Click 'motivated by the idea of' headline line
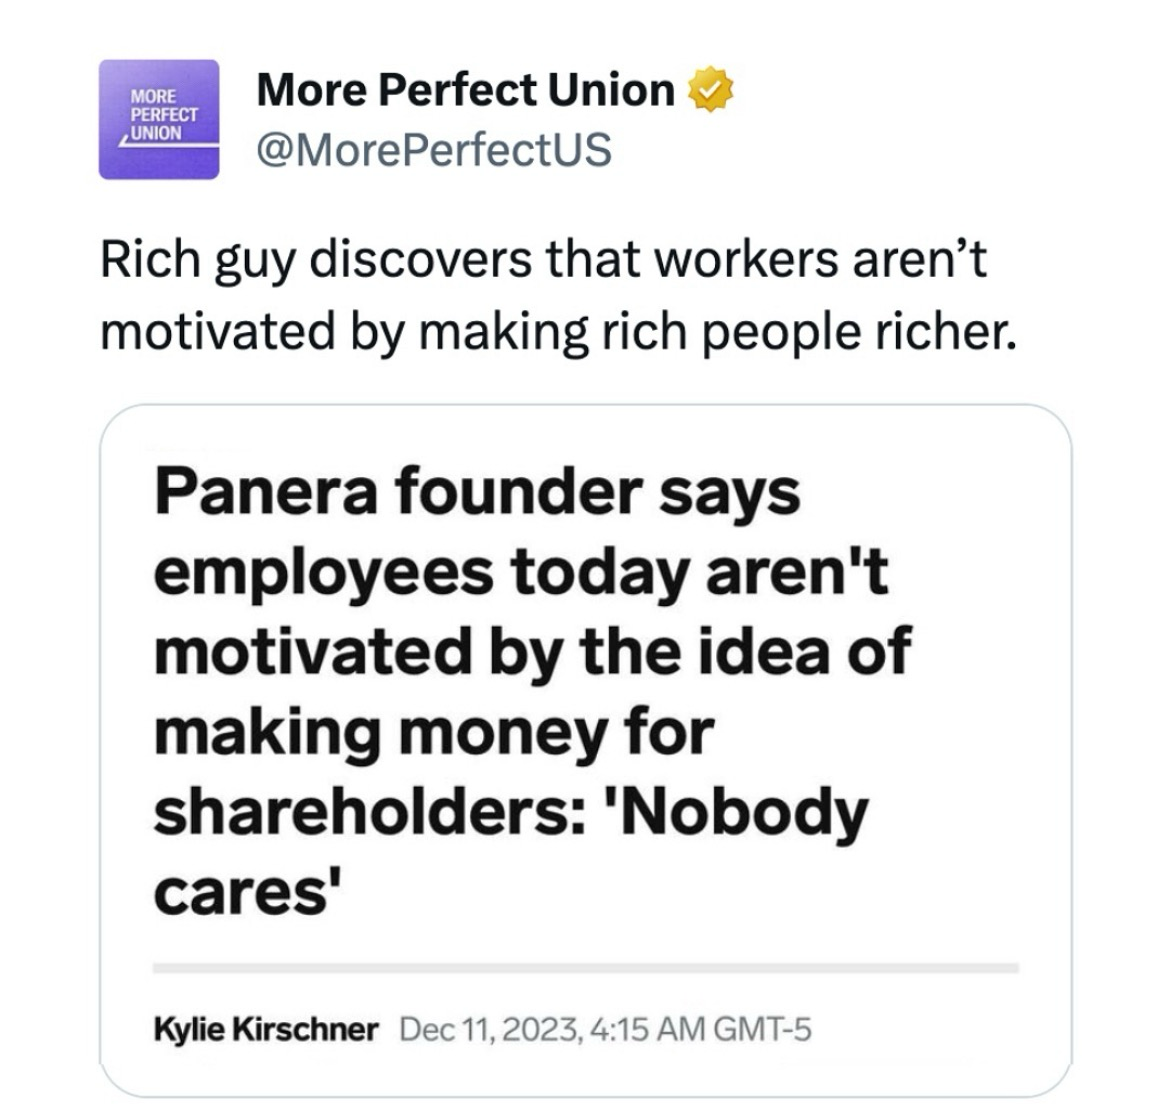 pos(532,652)
